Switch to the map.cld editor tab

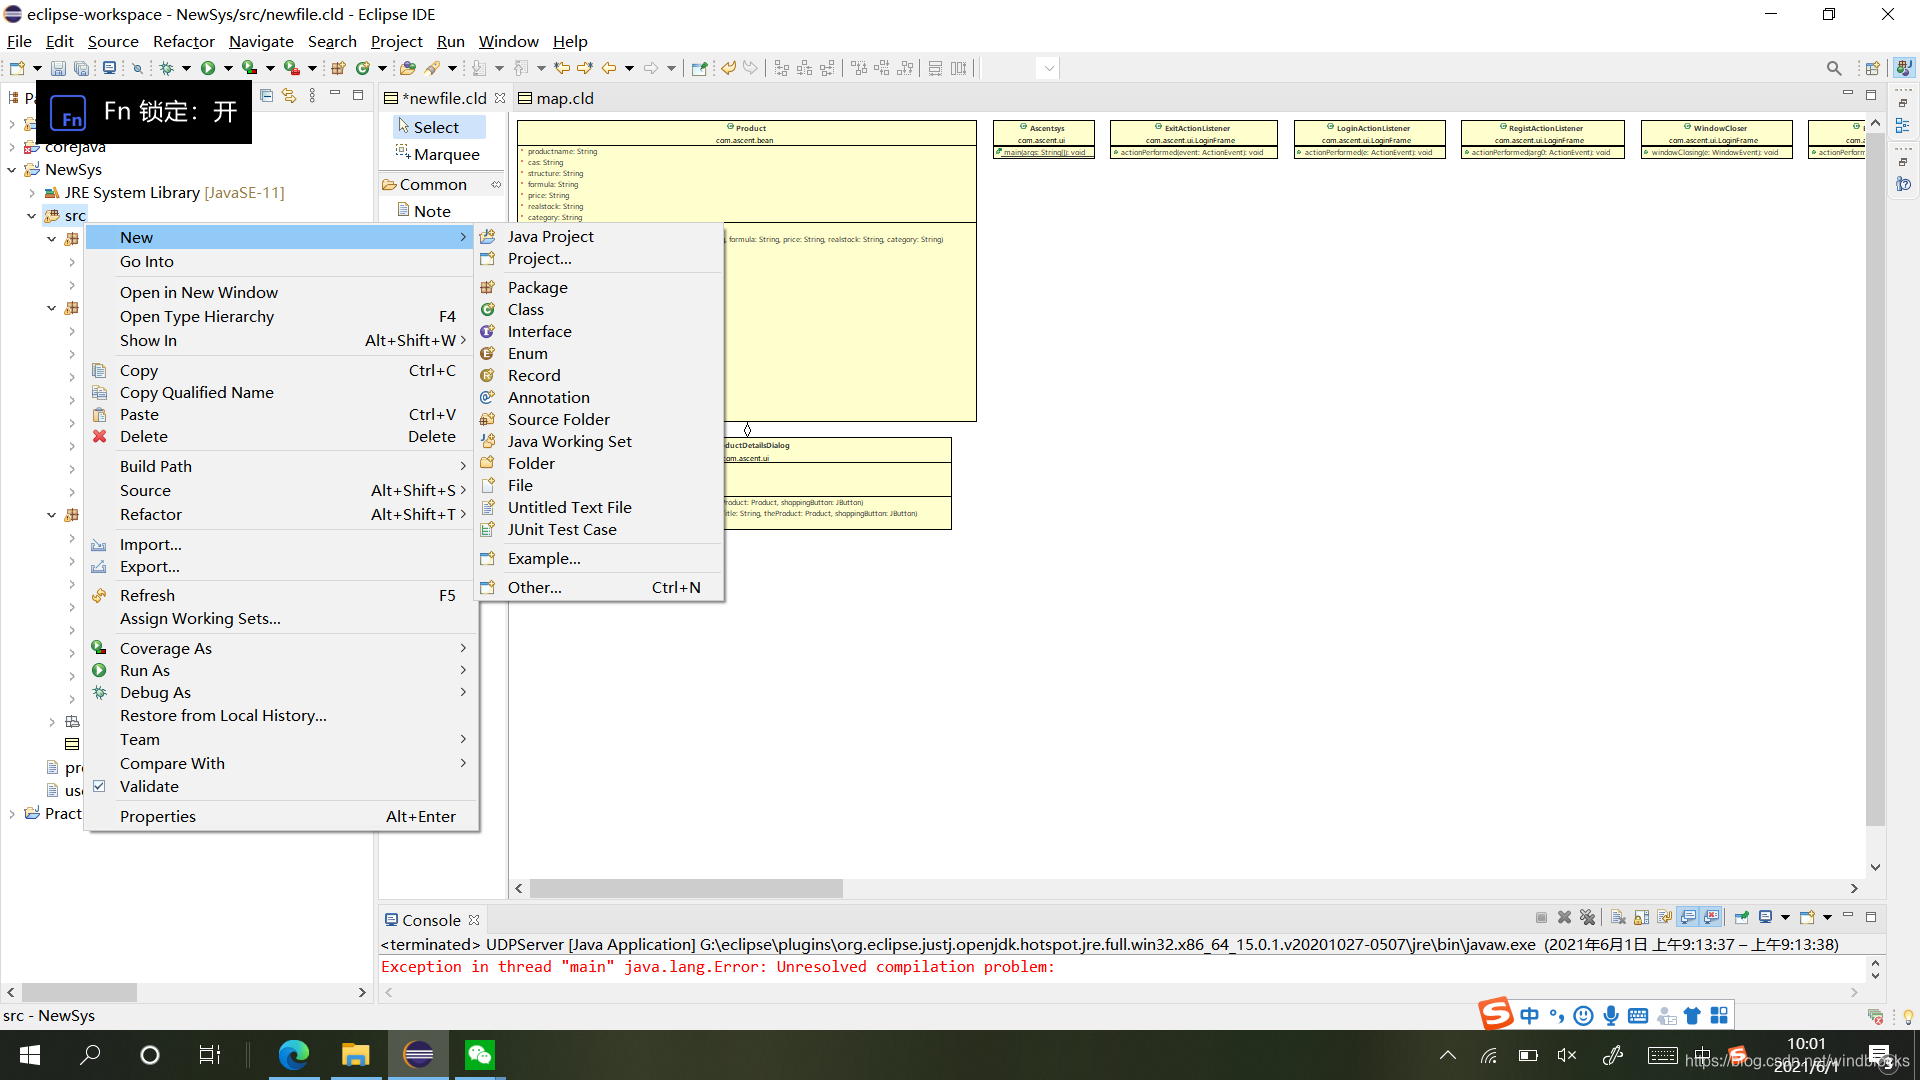coord(555,96)
